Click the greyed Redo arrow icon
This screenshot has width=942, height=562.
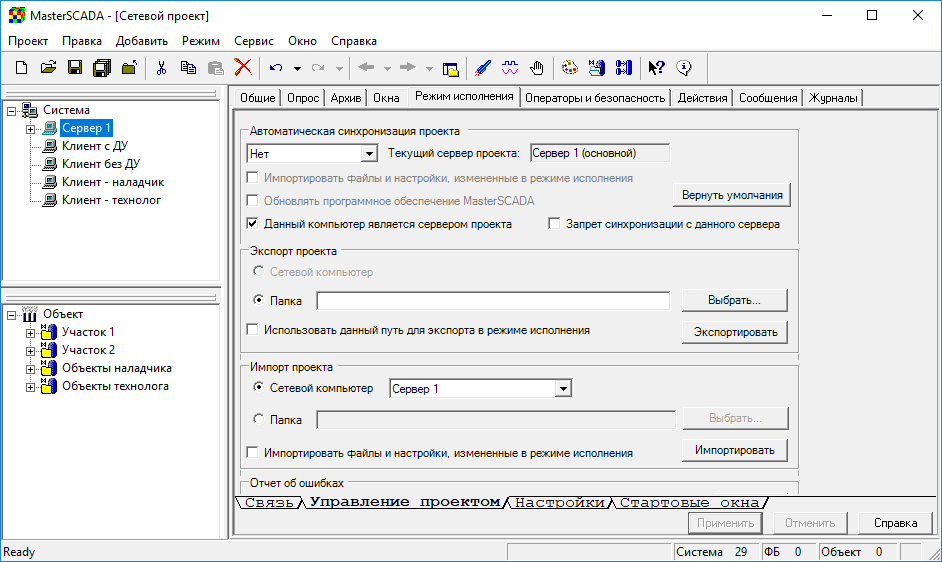318,68
